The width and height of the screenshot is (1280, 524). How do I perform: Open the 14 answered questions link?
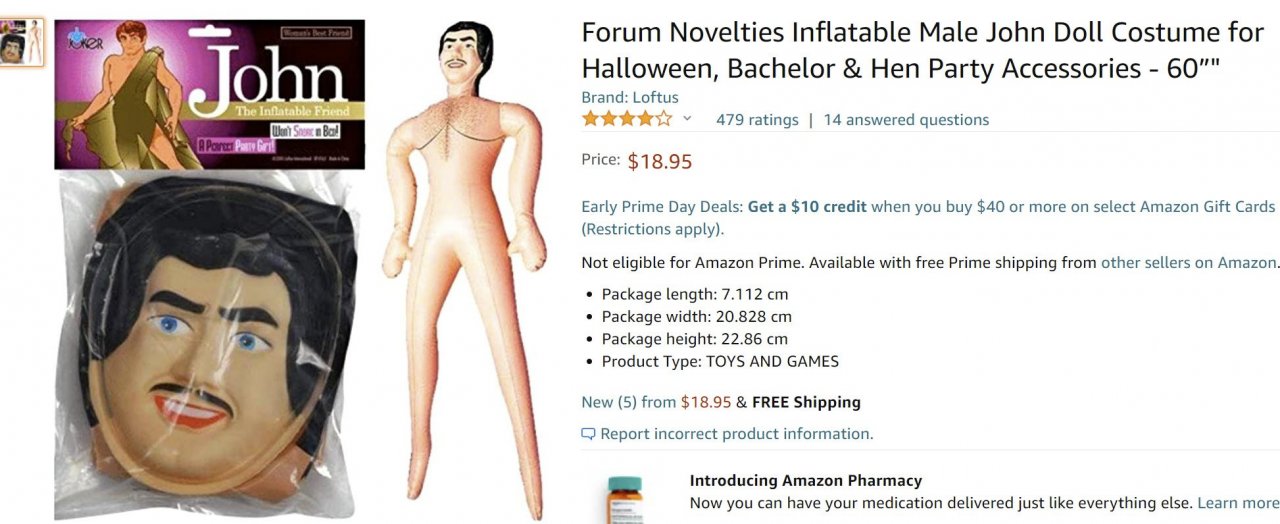[906, 120]
